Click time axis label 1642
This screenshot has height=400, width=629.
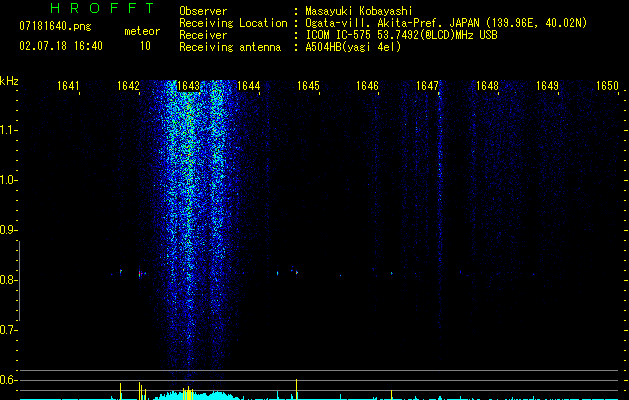tap(128, 85)
